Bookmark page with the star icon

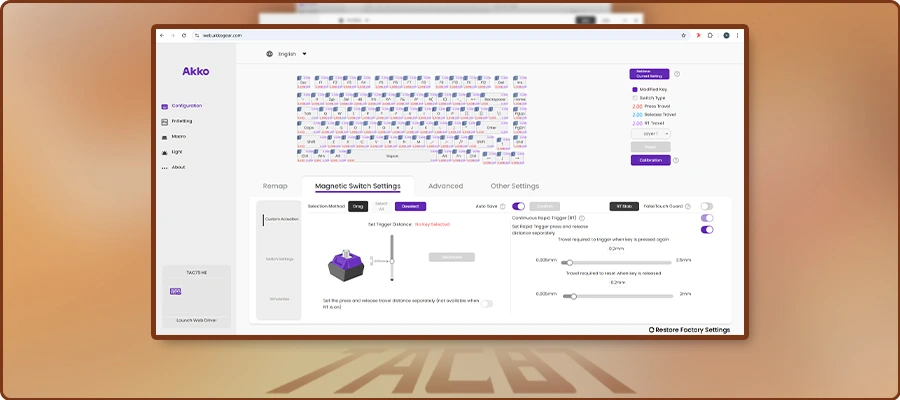(x=684, y=35)
